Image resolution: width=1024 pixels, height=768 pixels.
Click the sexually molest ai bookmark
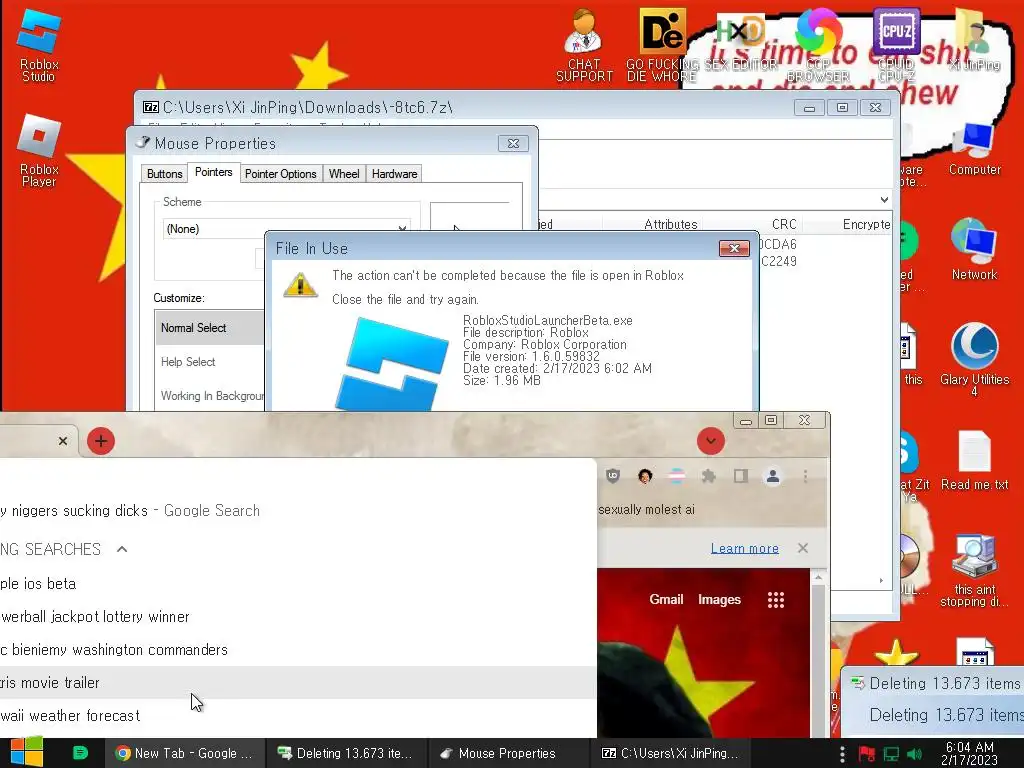(646, 509)
